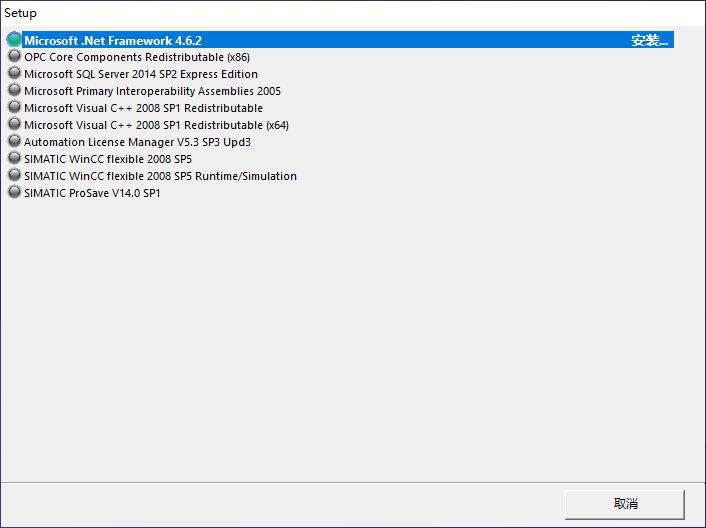Viewport: 706px width, 528px height.
Task: Select SIMATIC WinCC flexible 2008 SP5 Runtime/Simulation
Action: click(x=160, y=176)
